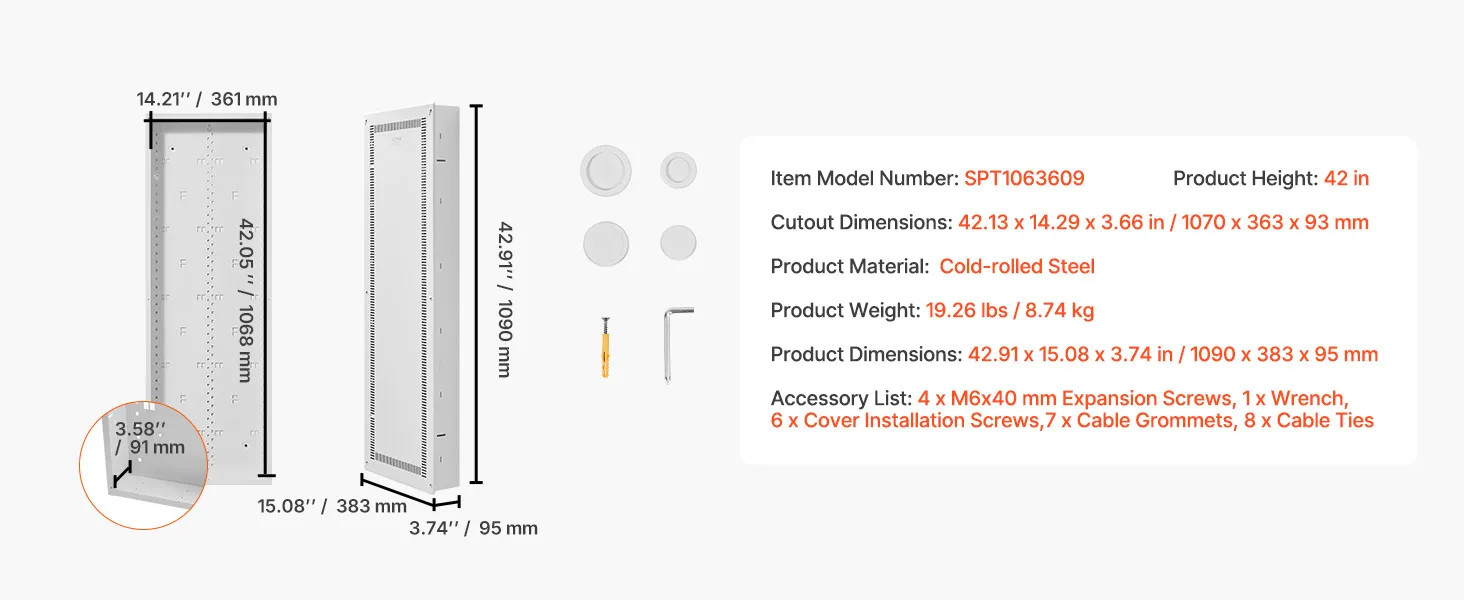This screenshot has height=600, width=1464.
Task: Click the 3.58'' / 91 mm inset label
Action: [x=150, y=437]
